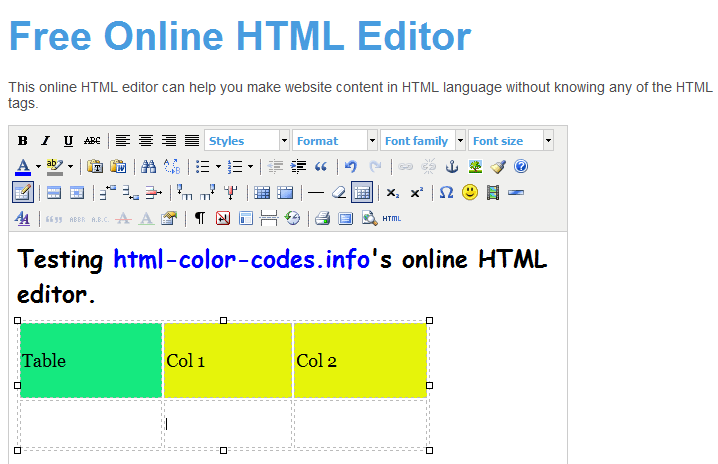Click the Insert Page Break icon
Screen dimensions: 718x464
click(x=269, y=218)
